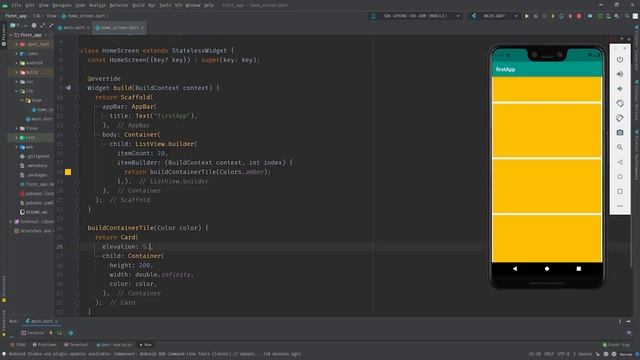Viewport: 640px width, 360px height.
Task: Click the itemCount: 20 code line
Action: [142, 153]
